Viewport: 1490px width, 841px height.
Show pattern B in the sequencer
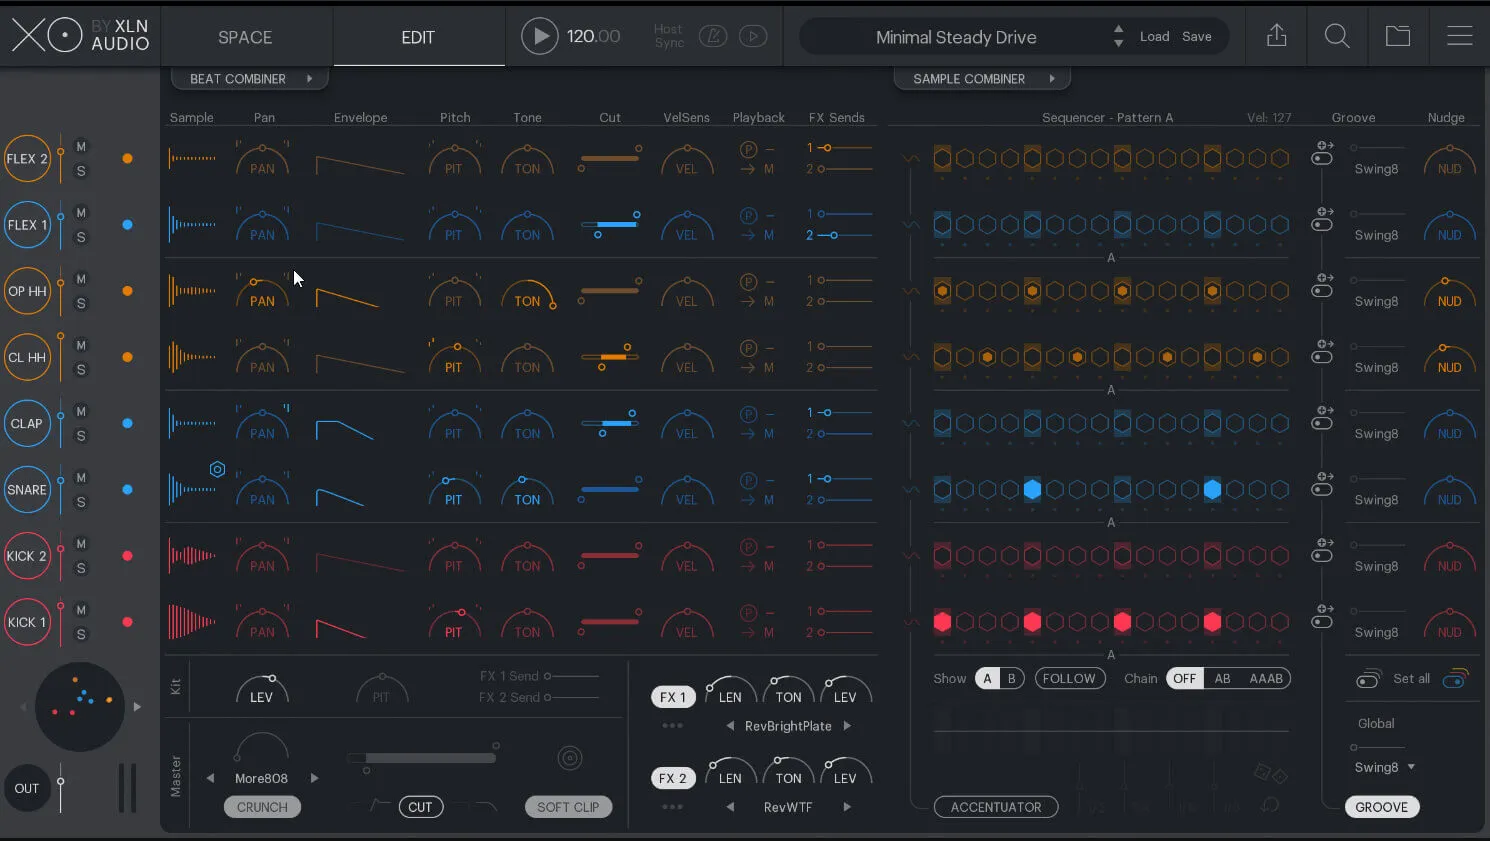tap(1013, 678)
